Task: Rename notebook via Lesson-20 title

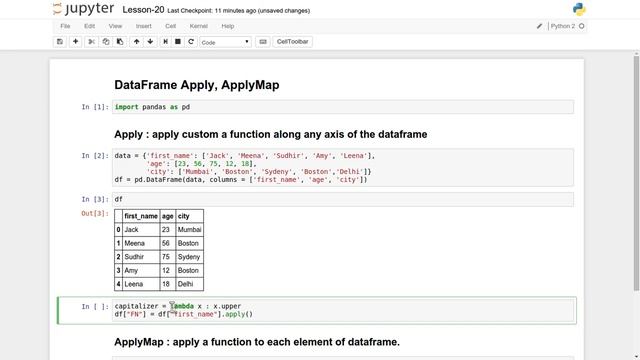Action: point(143,10)
